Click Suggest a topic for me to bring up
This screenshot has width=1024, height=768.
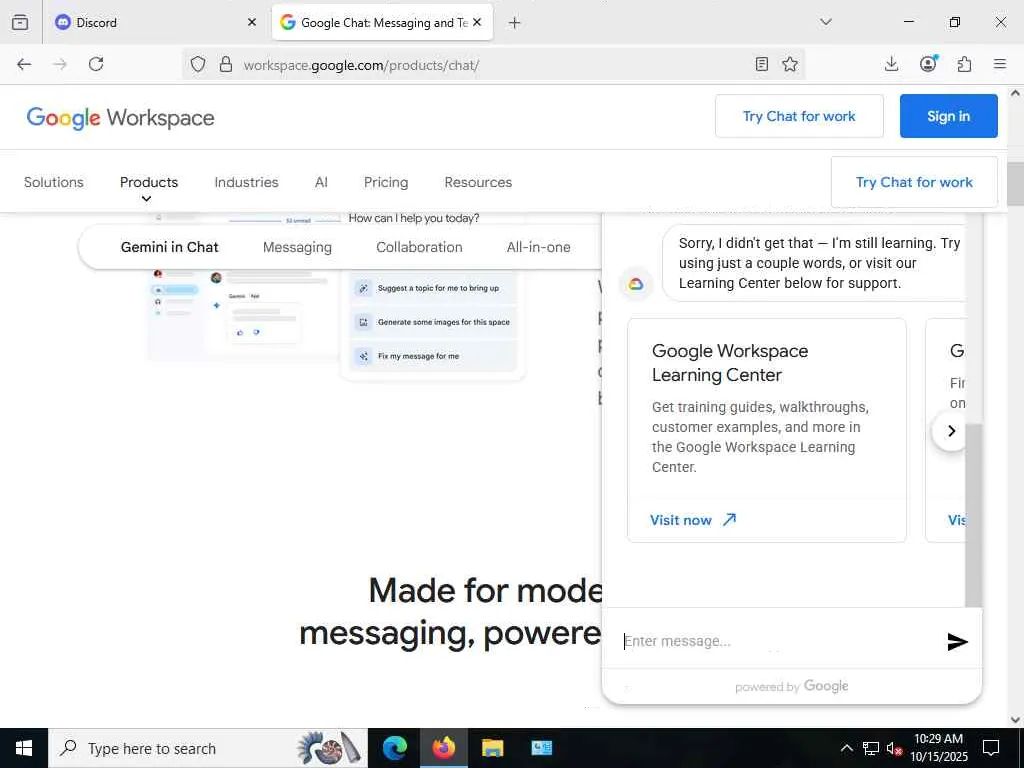click(434, 288)
